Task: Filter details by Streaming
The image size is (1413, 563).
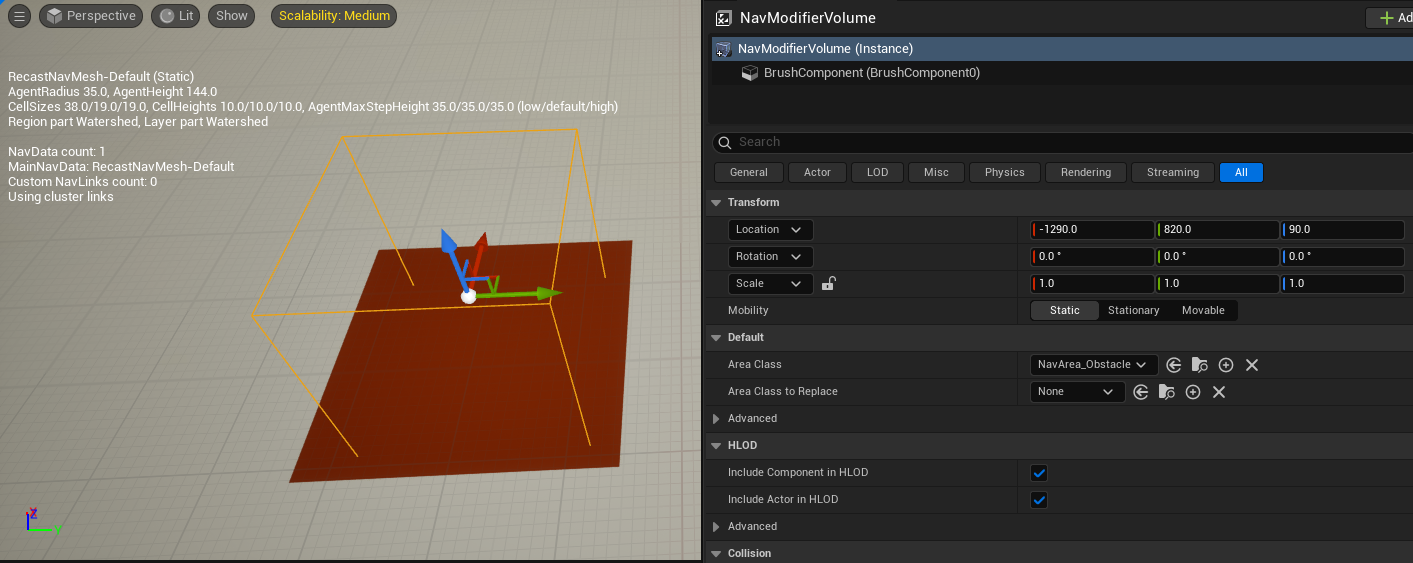Action: click(x=1173, y=172)
